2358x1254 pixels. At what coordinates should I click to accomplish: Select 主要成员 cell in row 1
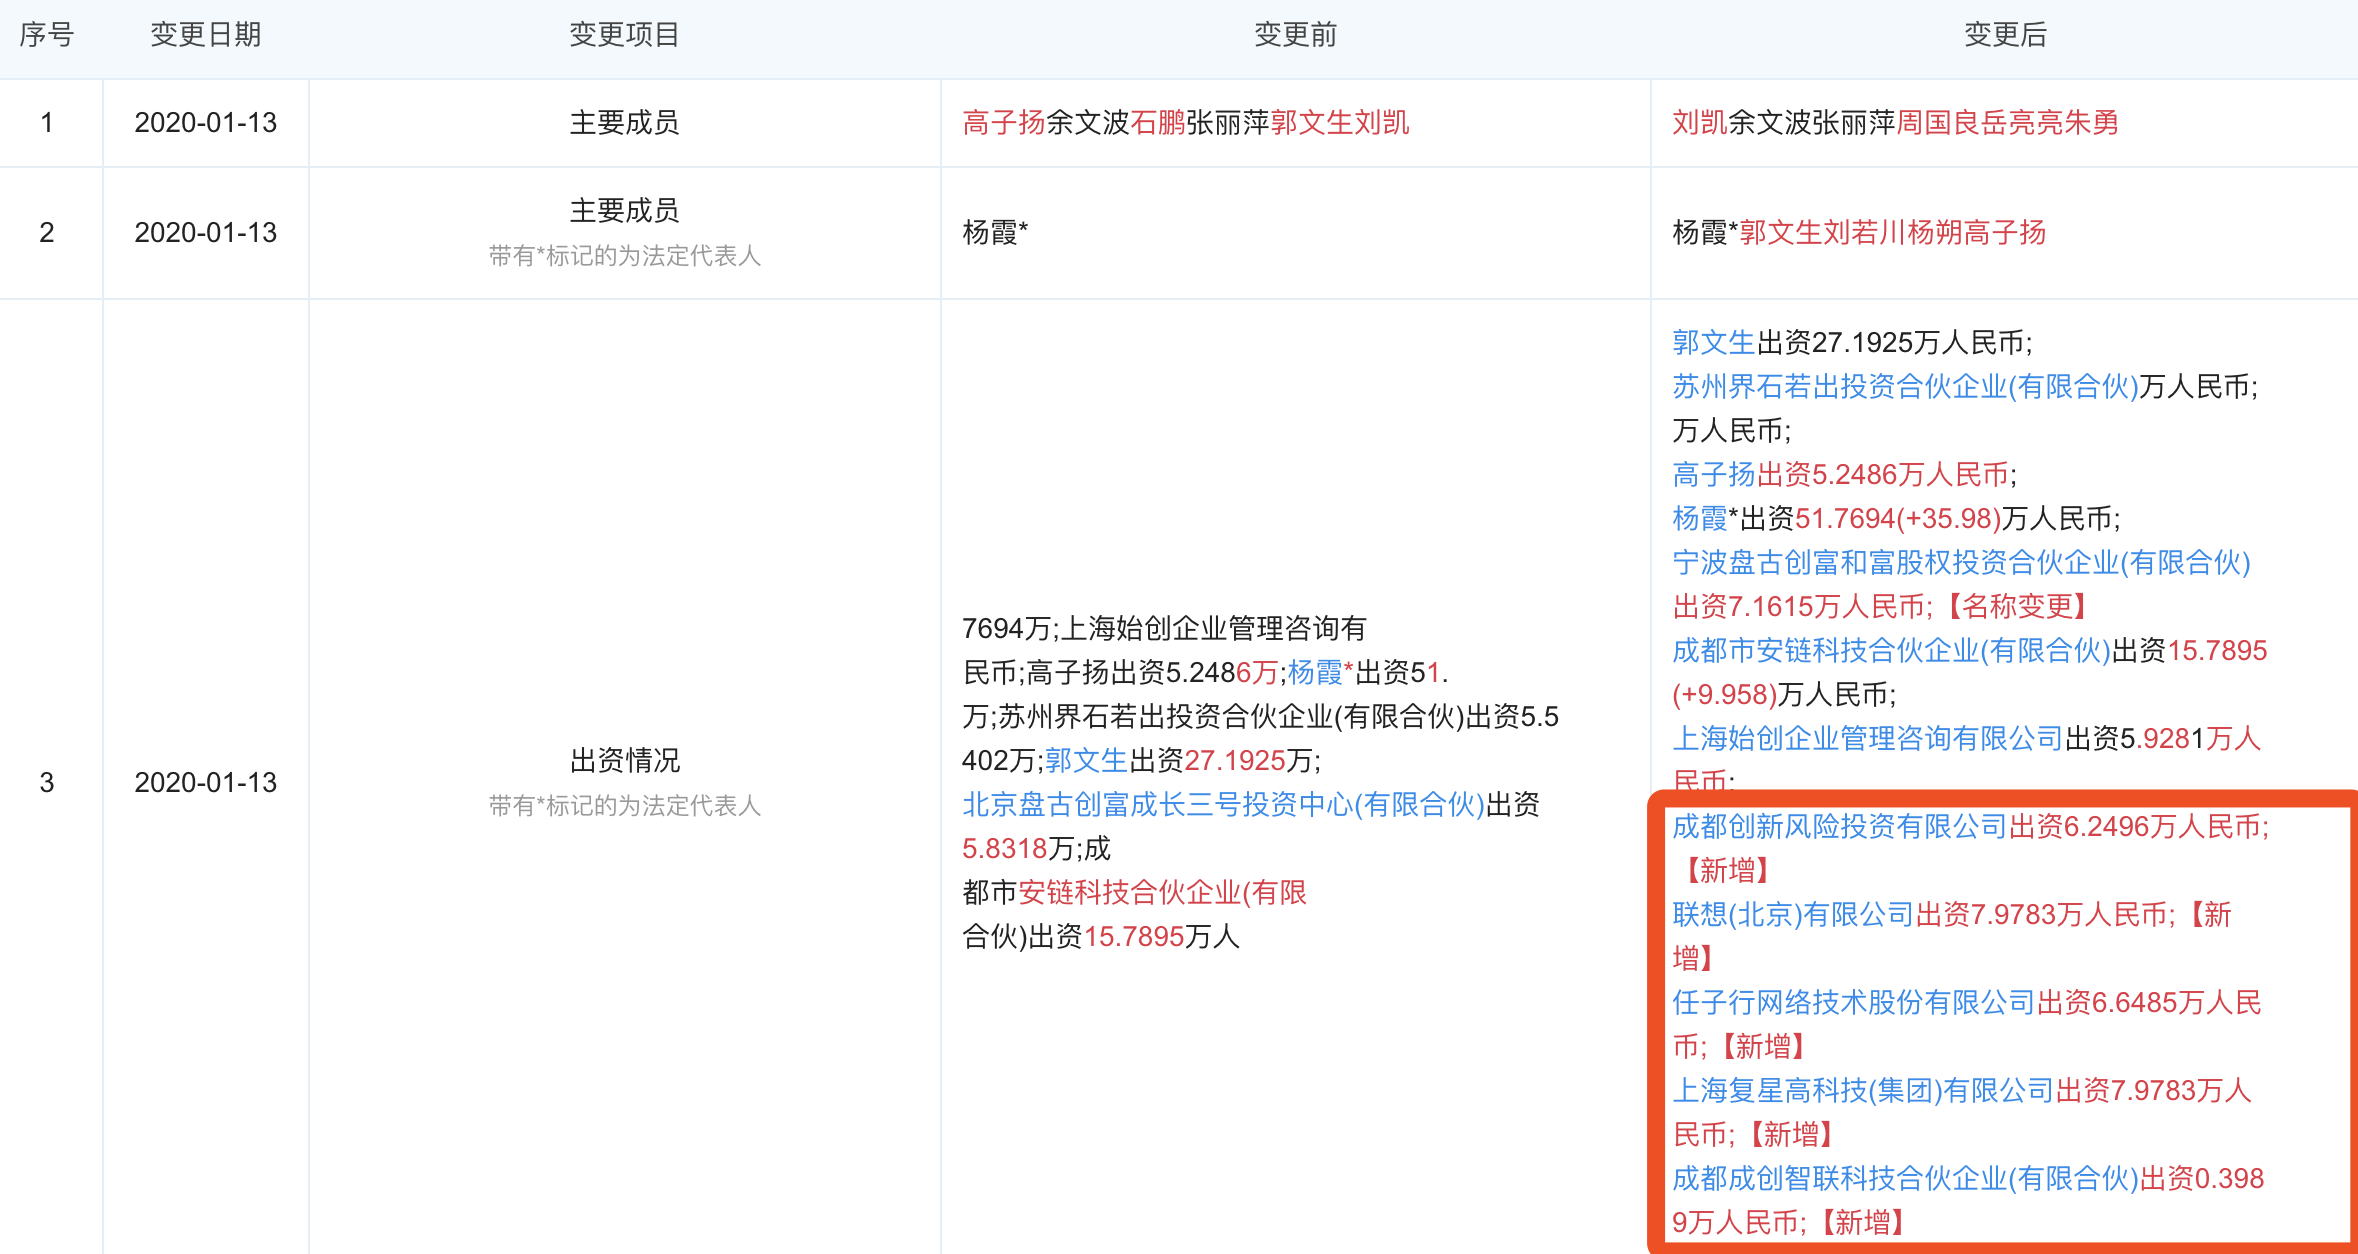tap(625, 123)
